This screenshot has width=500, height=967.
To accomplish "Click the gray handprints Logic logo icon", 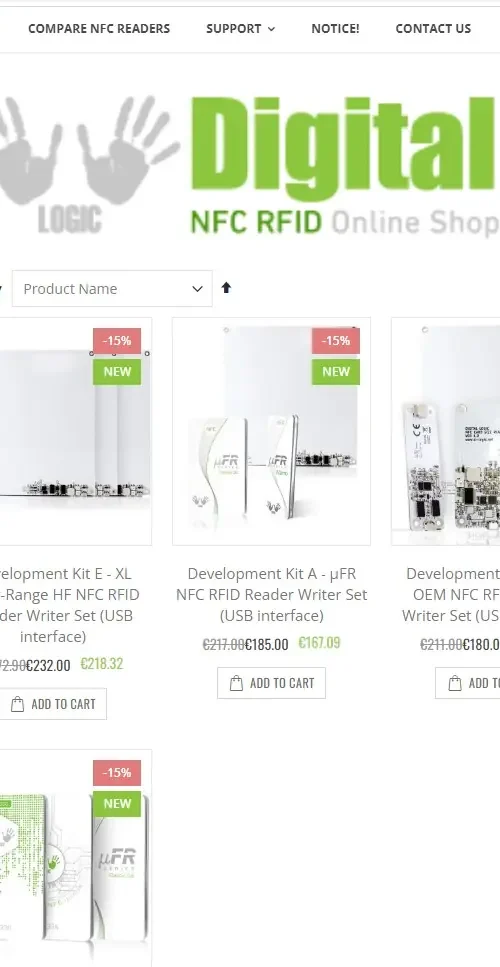I will (x=88, y=164).
